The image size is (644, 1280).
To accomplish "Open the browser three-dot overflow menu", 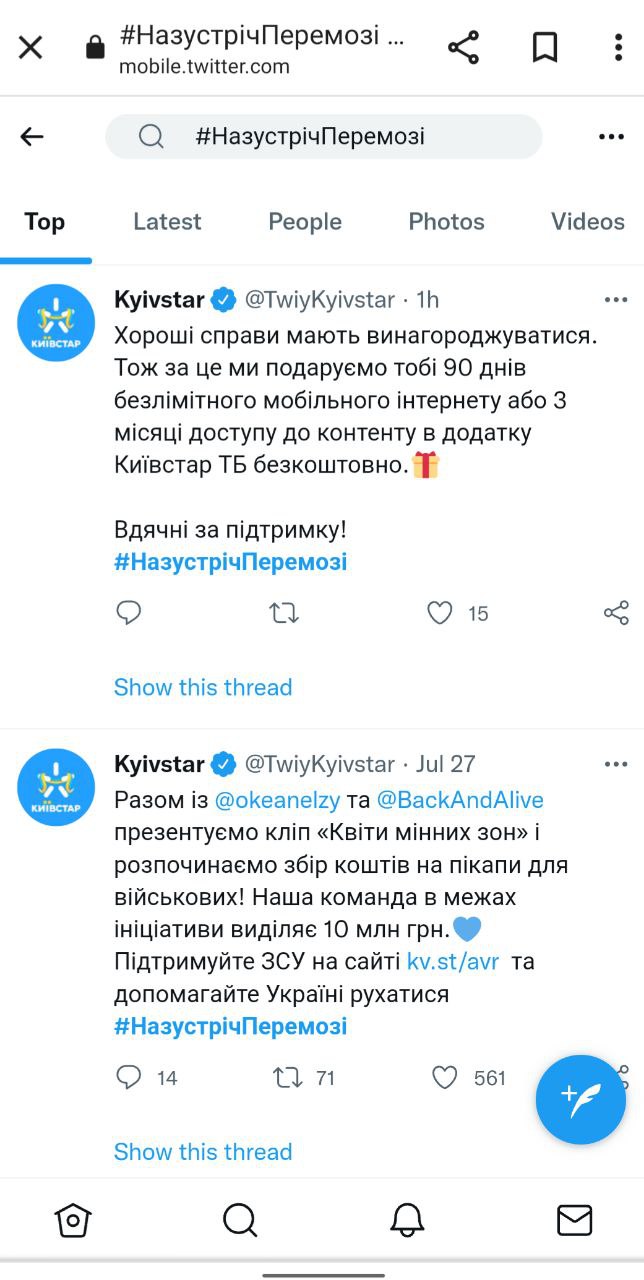I will (x=619, y=47).
